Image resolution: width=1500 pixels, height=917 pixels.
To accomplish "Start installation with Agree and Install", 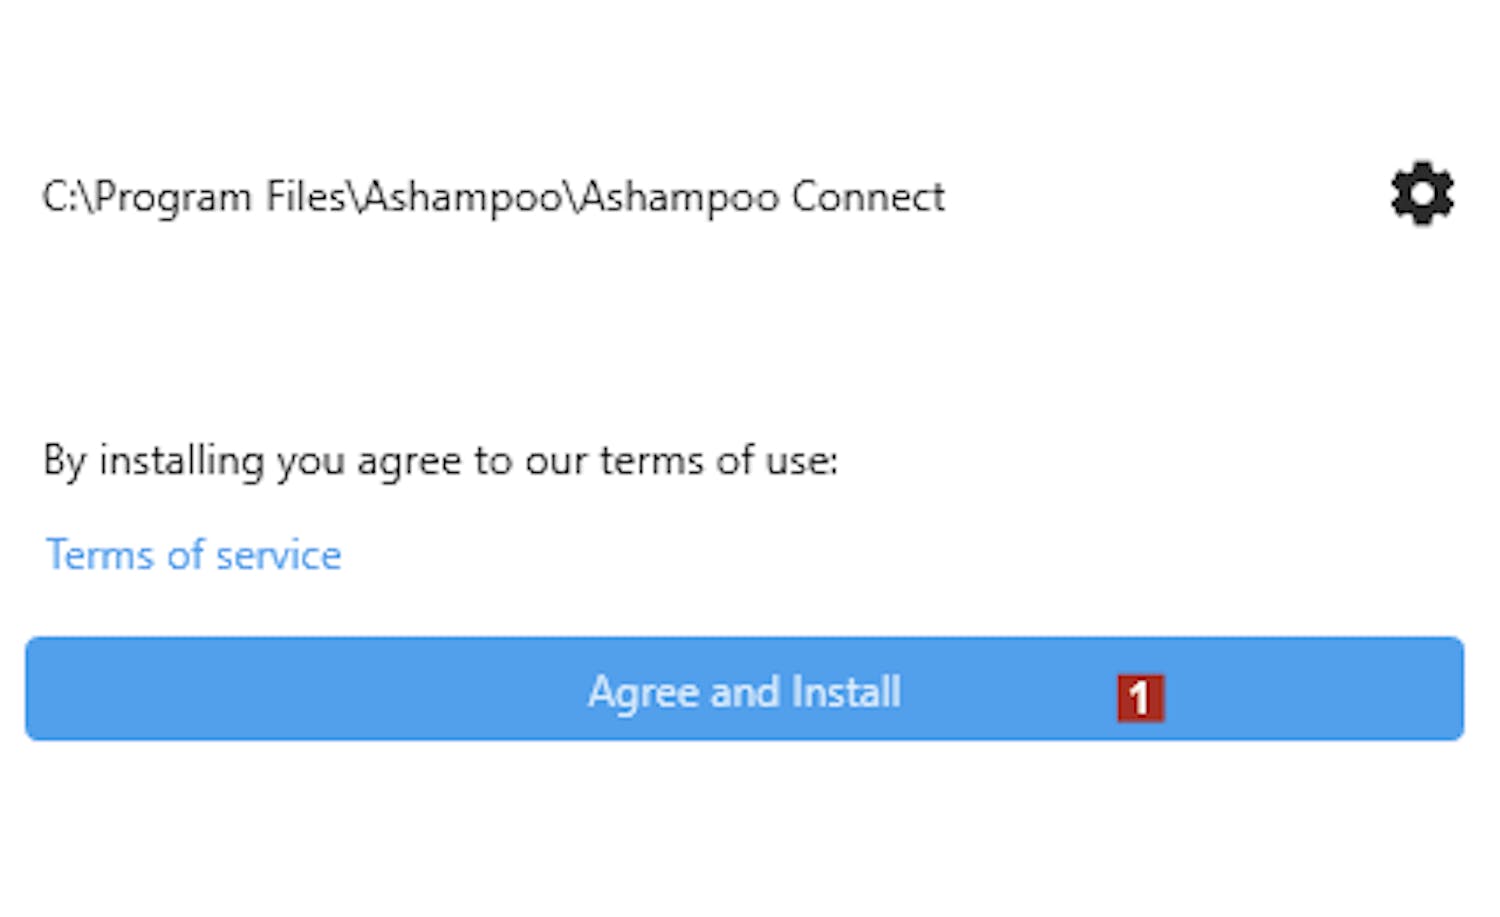I will 744,690.
